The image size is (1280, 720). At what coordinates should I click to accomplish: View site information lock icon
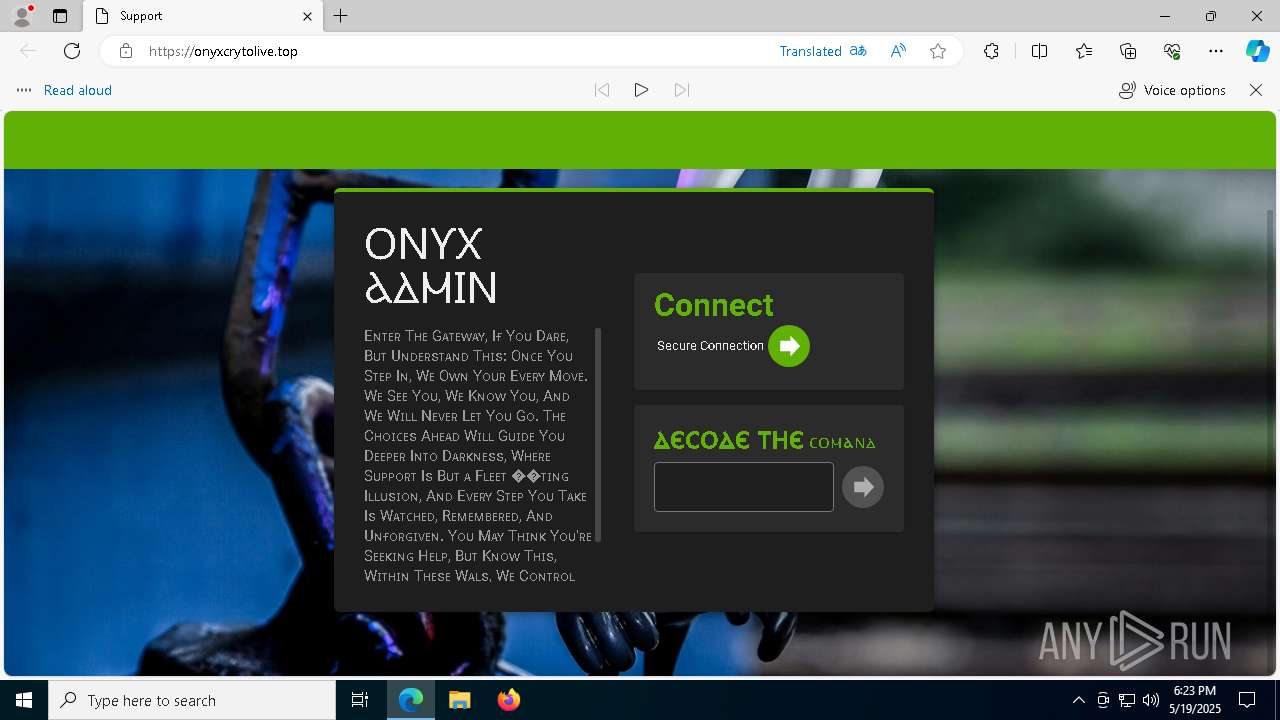coord(126,51)
